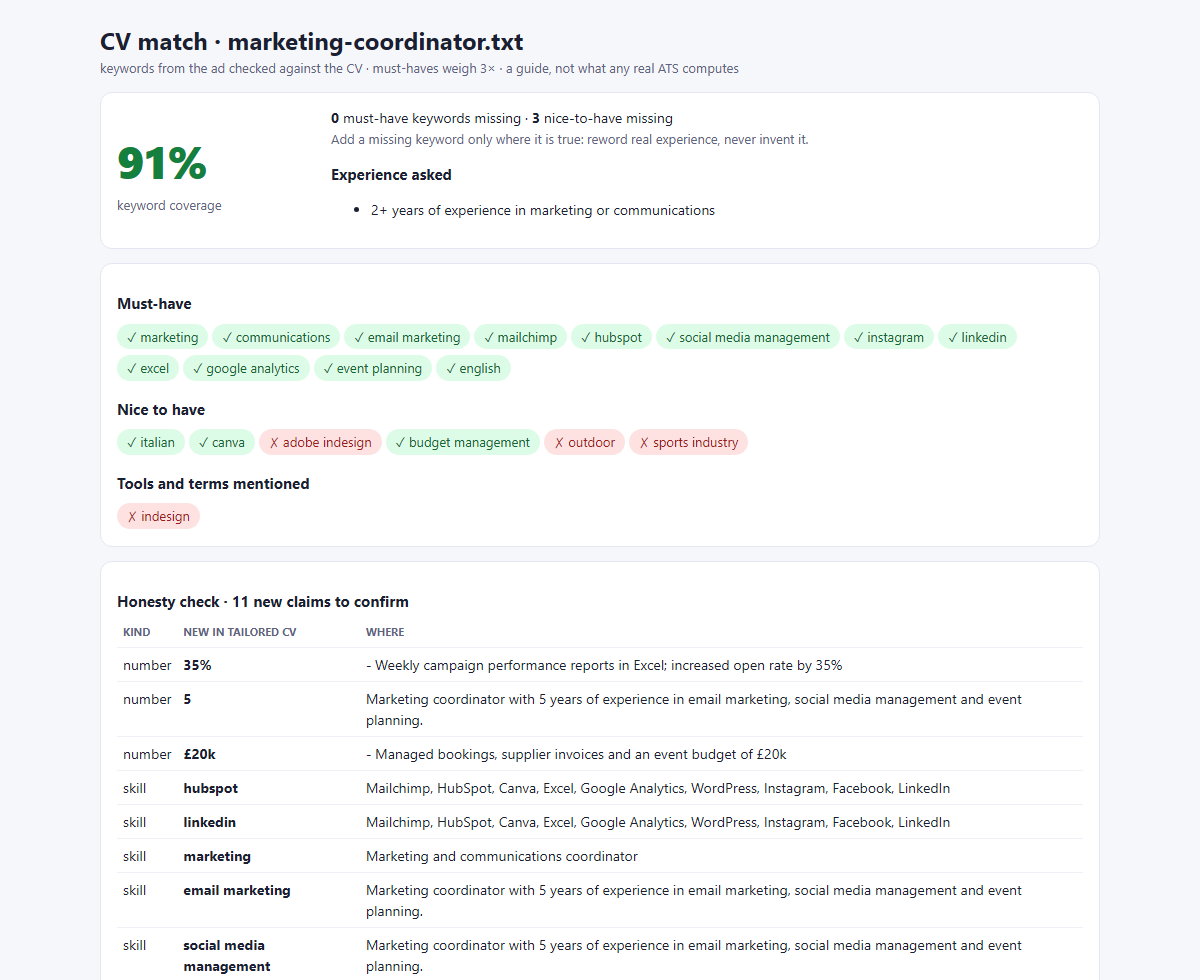
Task: Select the 'Nice to have' section heading
Action: 161,410
